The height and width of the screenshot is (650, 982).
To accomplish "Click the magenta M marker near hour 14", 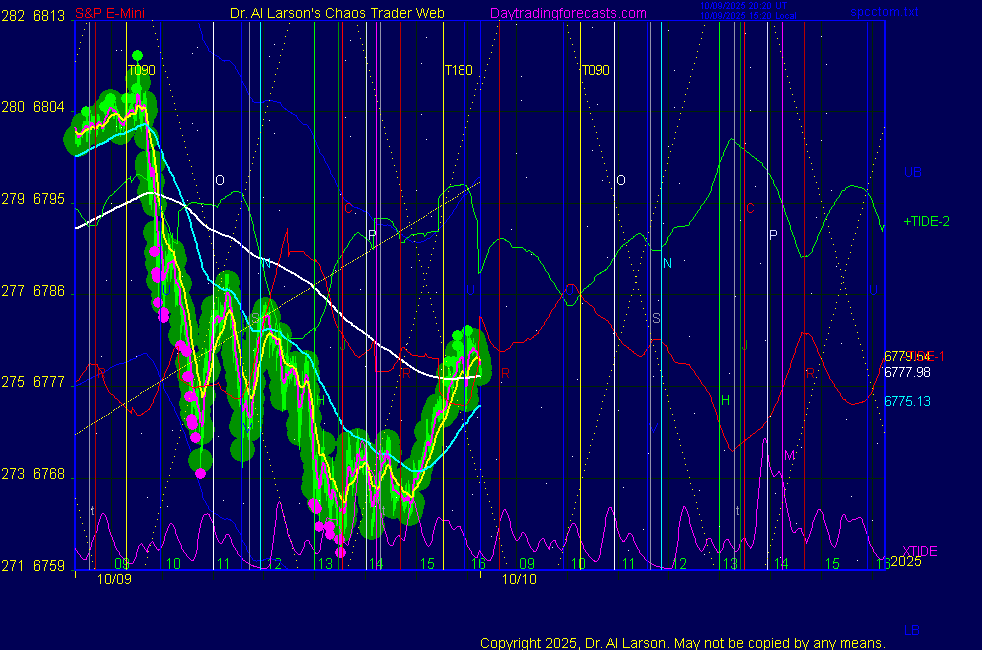I will pos(789,455).
